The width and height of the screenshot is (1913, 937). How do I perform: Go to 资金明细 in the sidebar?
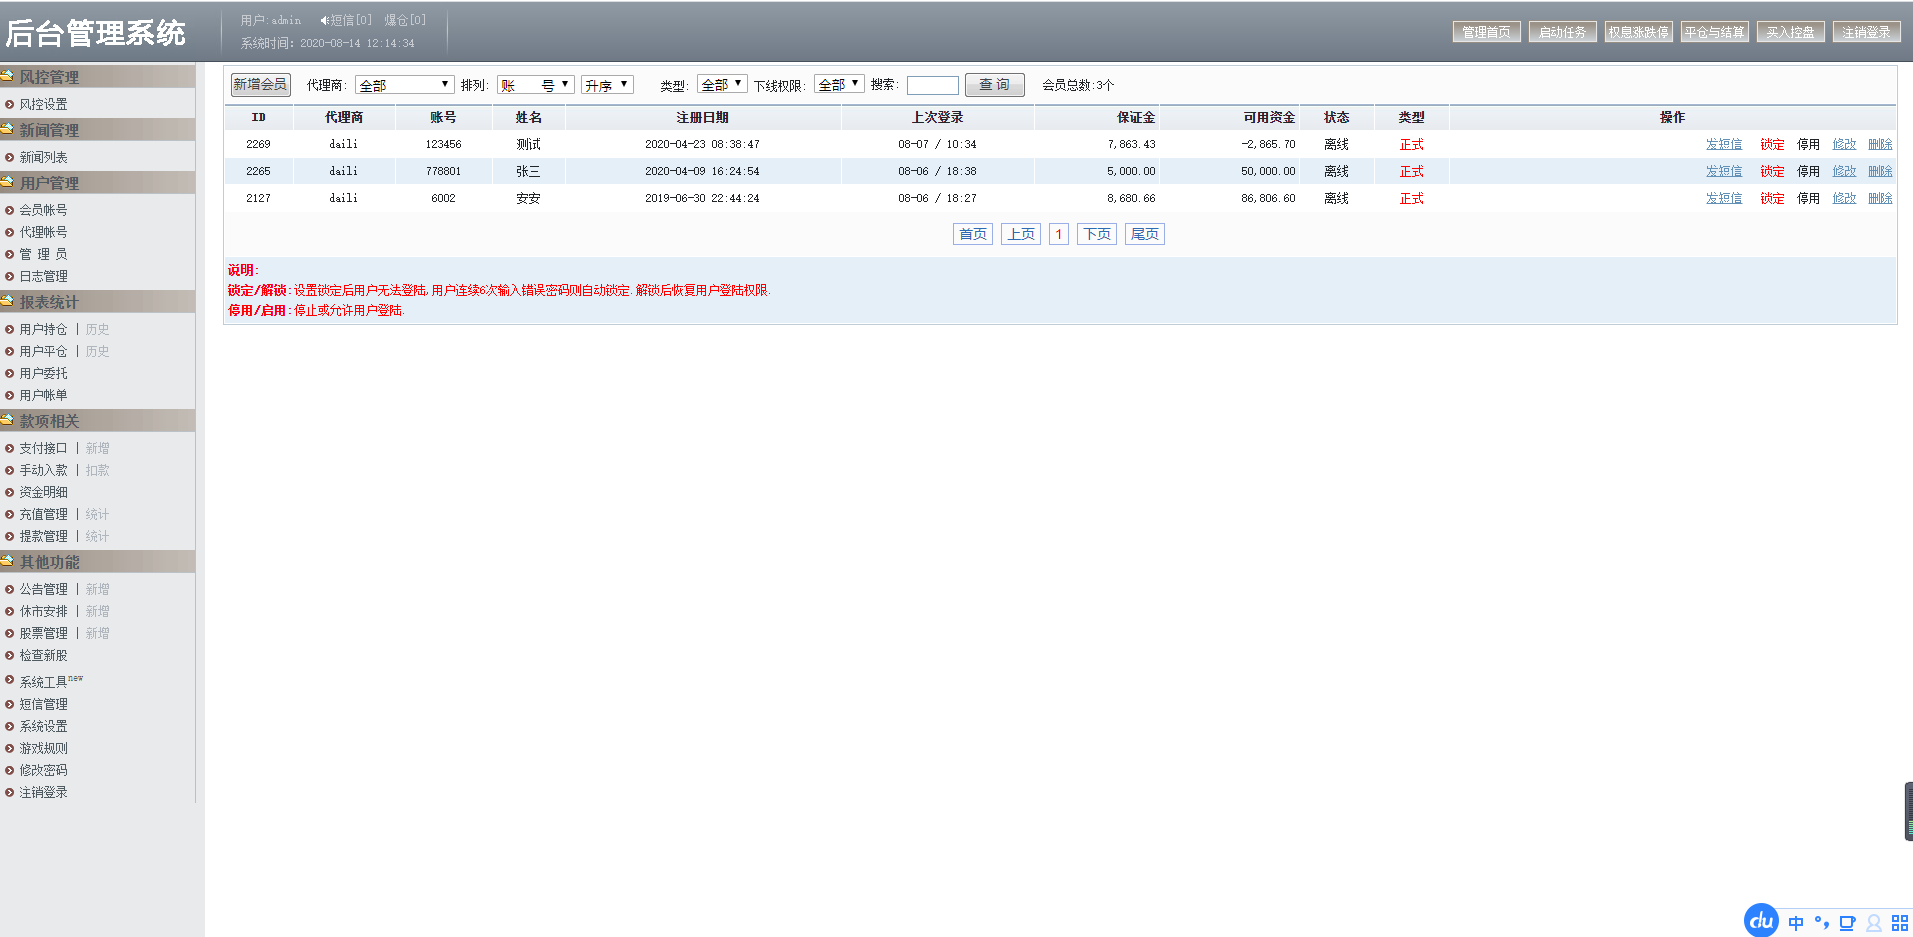click(44, 492)
